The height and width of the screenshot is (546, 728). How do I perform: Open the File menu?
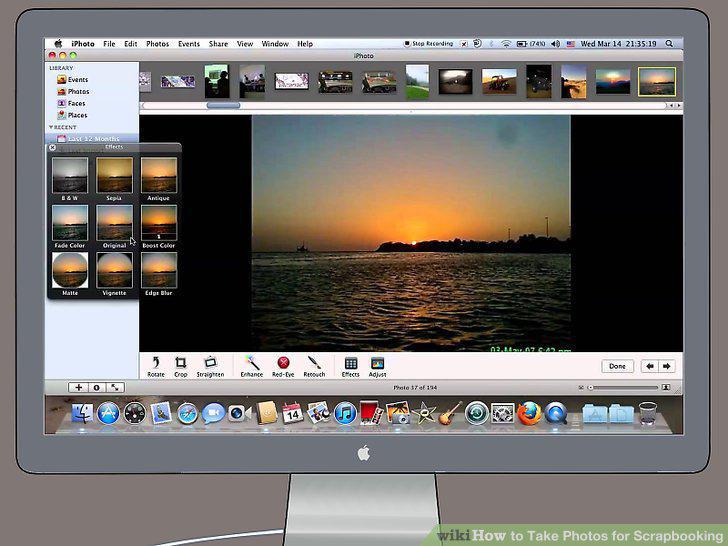pos(109,44)
